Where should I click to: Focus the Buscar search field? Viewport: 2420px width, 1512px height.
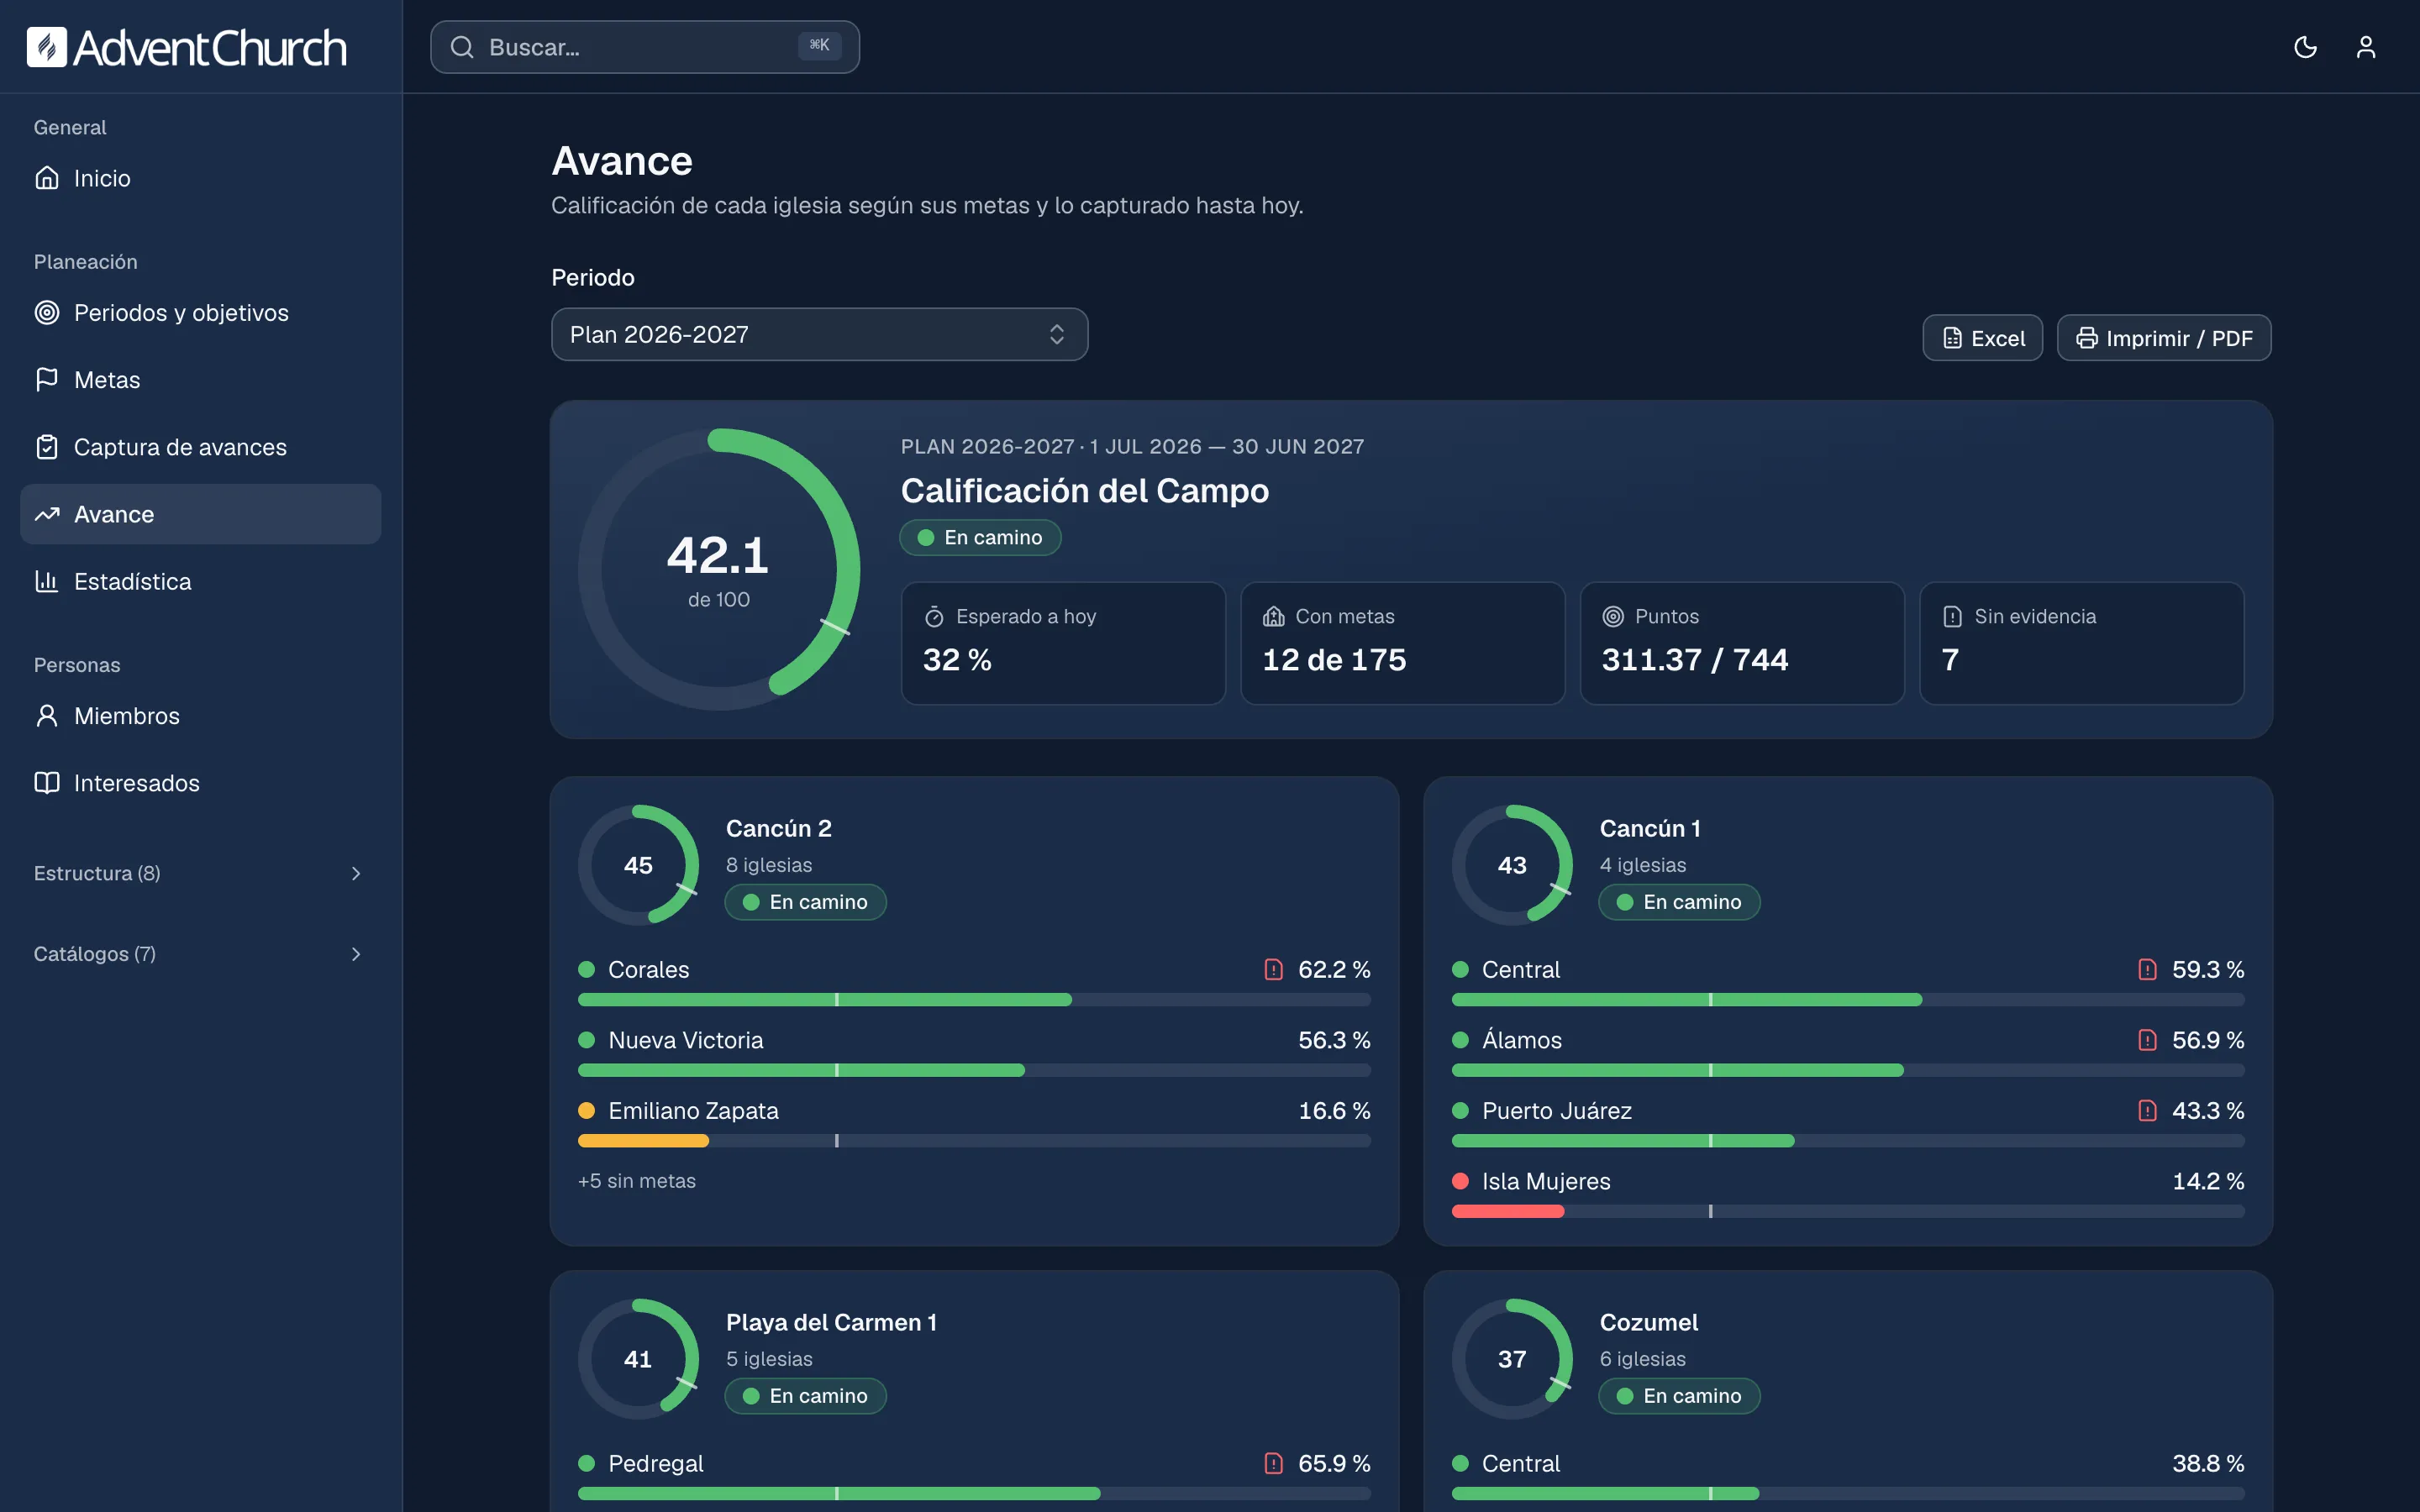tap(645, 47)
